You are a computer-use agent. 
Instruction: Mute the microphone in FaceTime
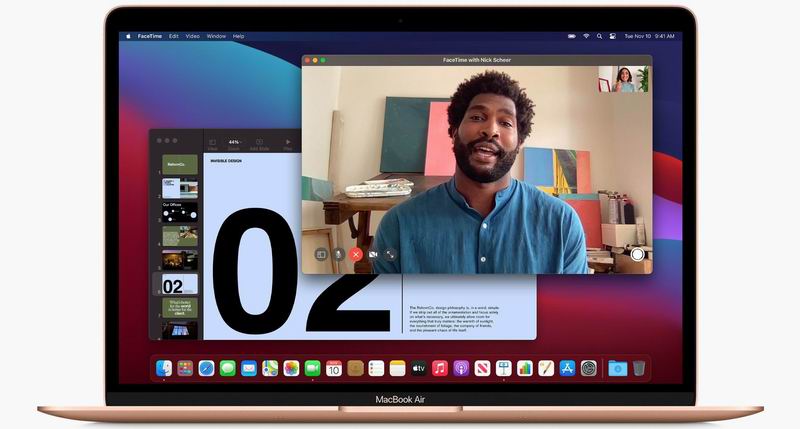pos(338,254)
